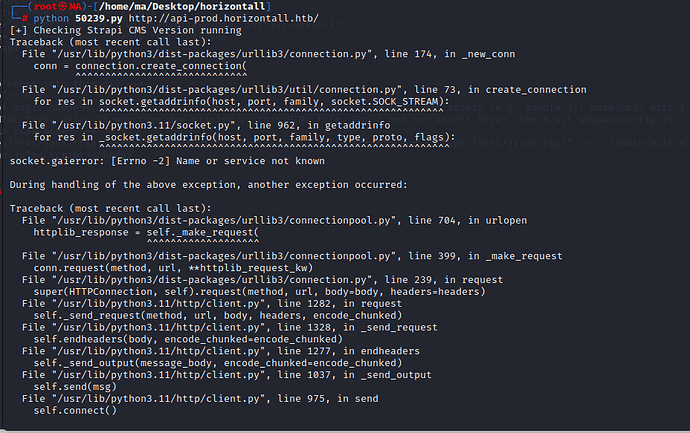
Task: Click the skull symbol in the root prompt
Action: point(63,7)
